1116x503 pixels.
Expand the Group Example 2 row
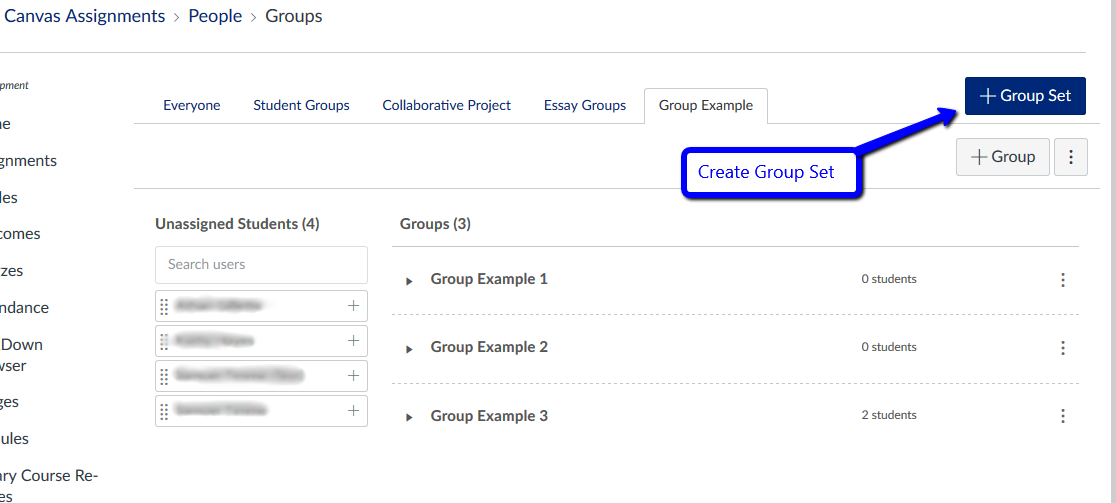[409, 349]
